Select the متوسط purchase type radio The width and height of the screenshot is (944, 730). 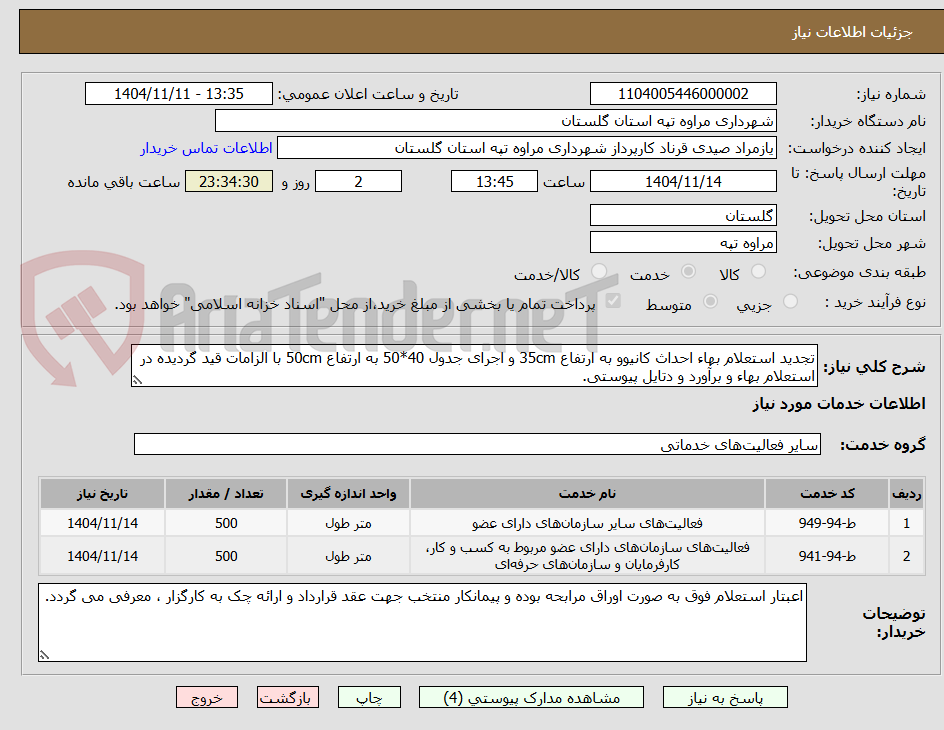point(710,302)
